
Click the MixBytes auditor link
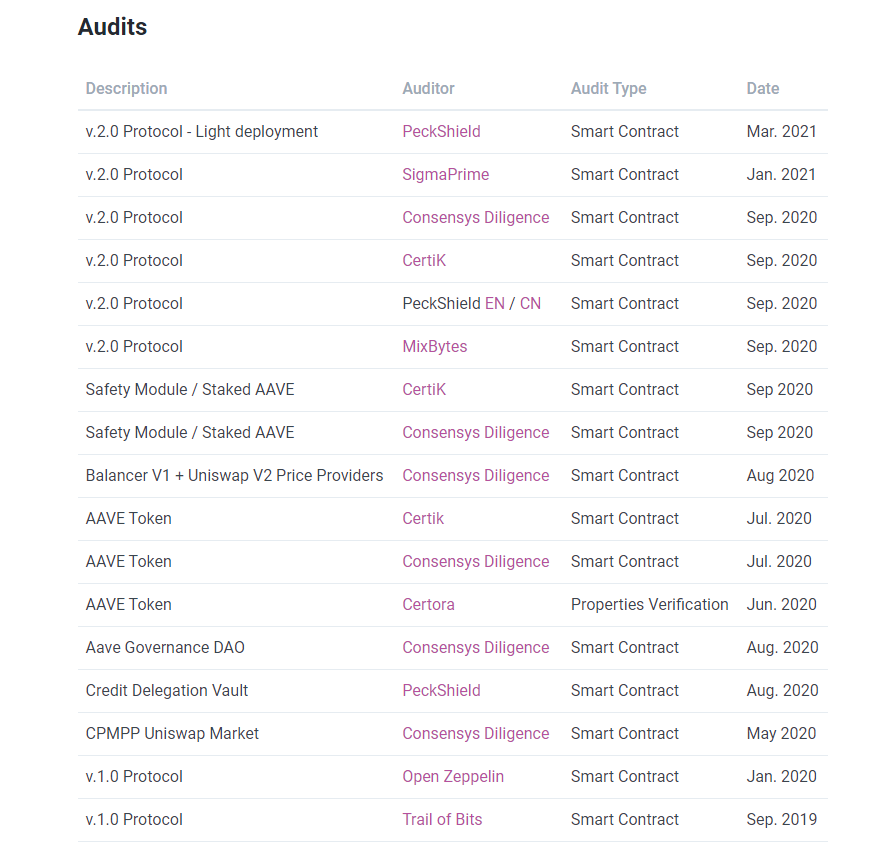tap(434, 346)
